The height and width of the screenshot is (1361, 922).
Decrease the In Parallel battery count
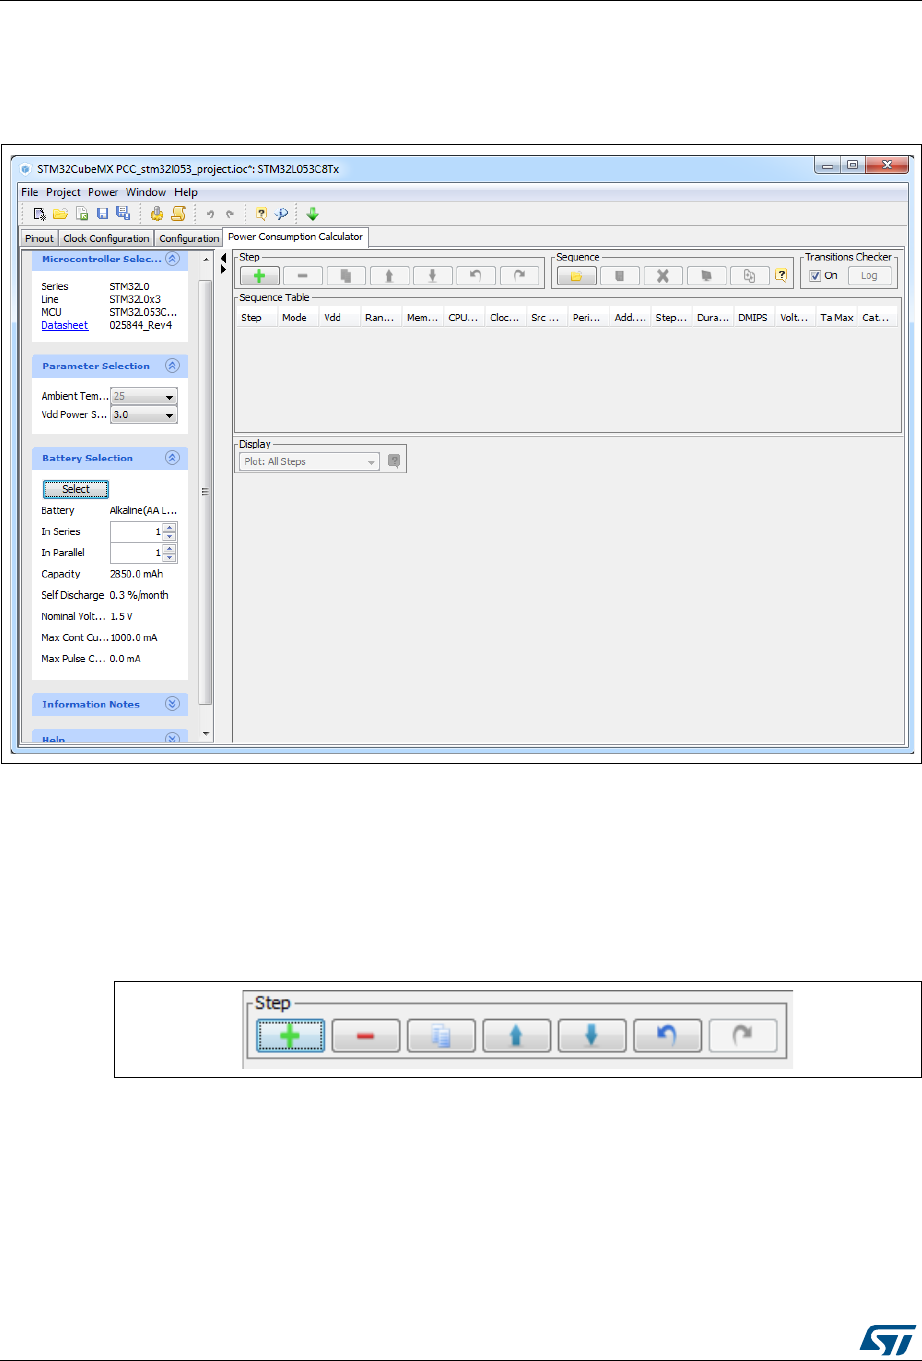(169, 557)
